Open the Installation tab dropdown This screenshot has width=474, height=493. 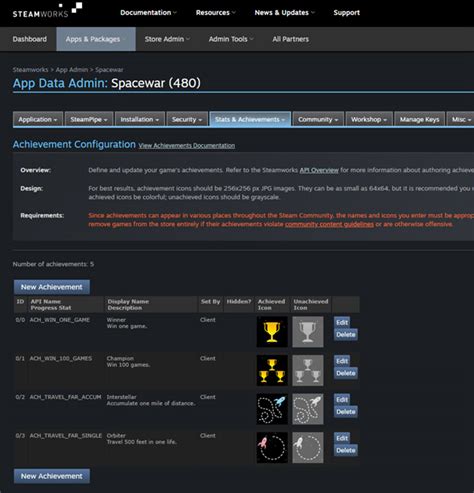click(x=140, y=119)
